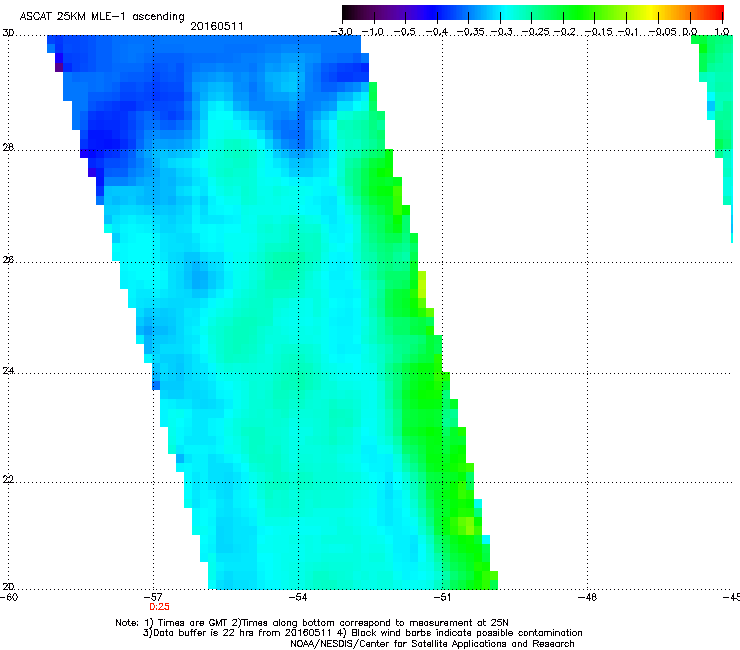Image resolution: width=740 pixels, height=650 pixels.
Task: Click the longitude axis label '-54'
Action: [298, 597]
